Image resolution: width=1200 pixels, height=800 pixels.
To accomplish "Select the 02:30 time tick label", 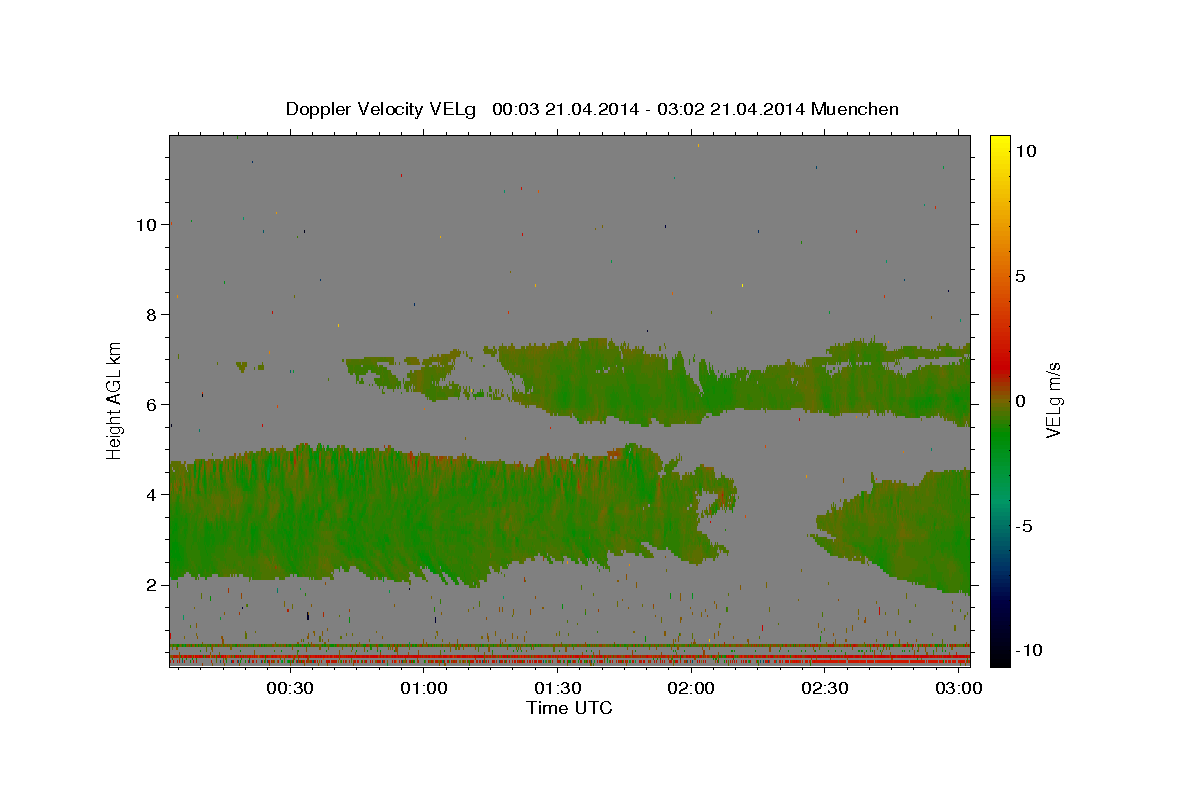I will pos(825,689).
